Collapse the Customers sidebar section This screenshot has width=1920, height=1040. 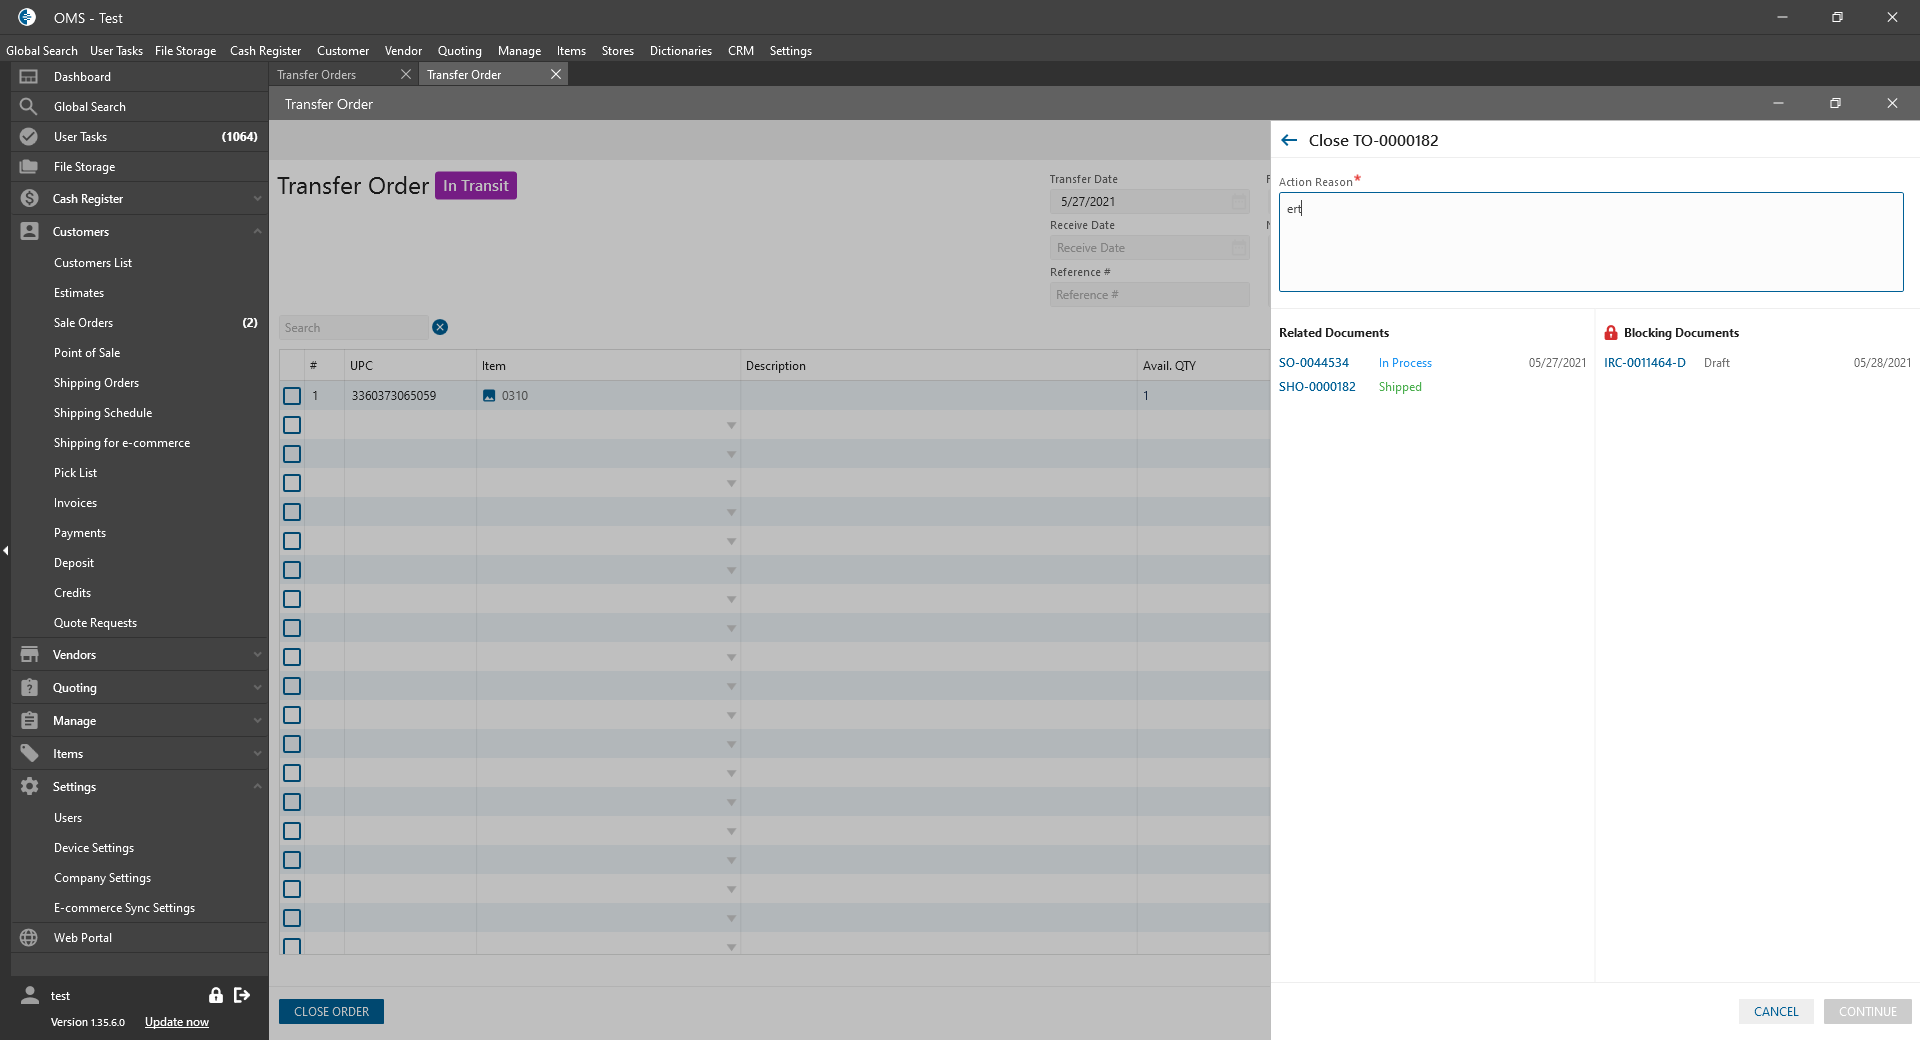pyautogui.click(x=257, y=232)
